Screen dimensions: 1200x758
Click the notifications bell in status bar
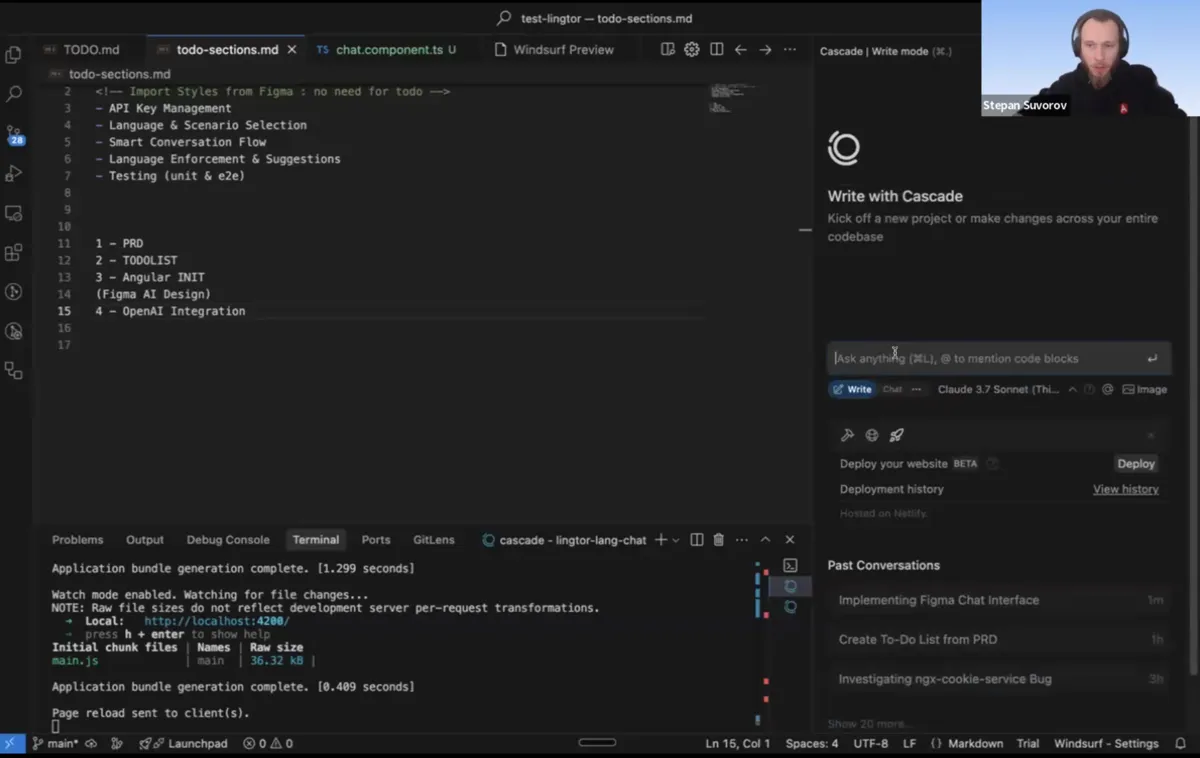[1180, 743]
